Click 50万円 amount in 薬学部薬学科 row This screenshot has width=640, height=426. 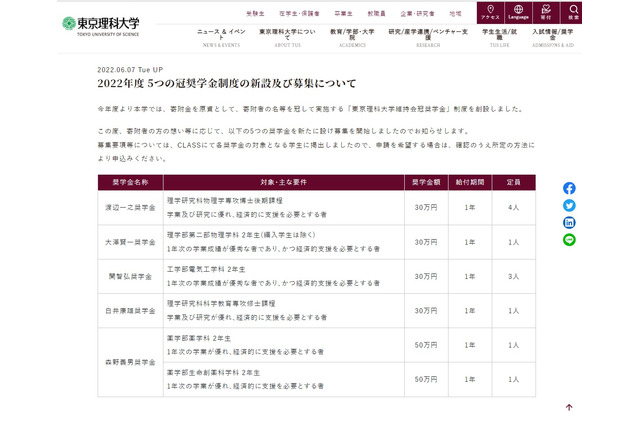tap(426, 345)
